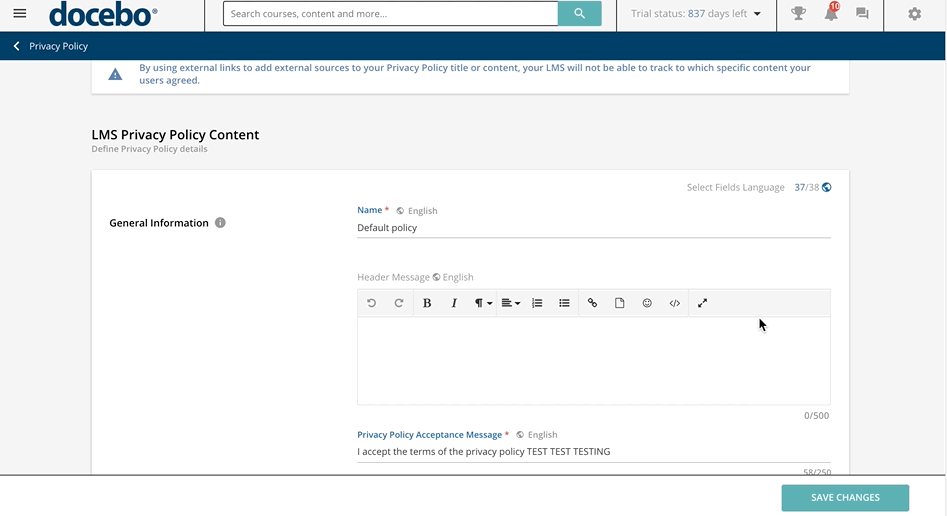Viewport: 947px width, 516px height.
Task: Open the notifications bell
Action: point(830,14)
